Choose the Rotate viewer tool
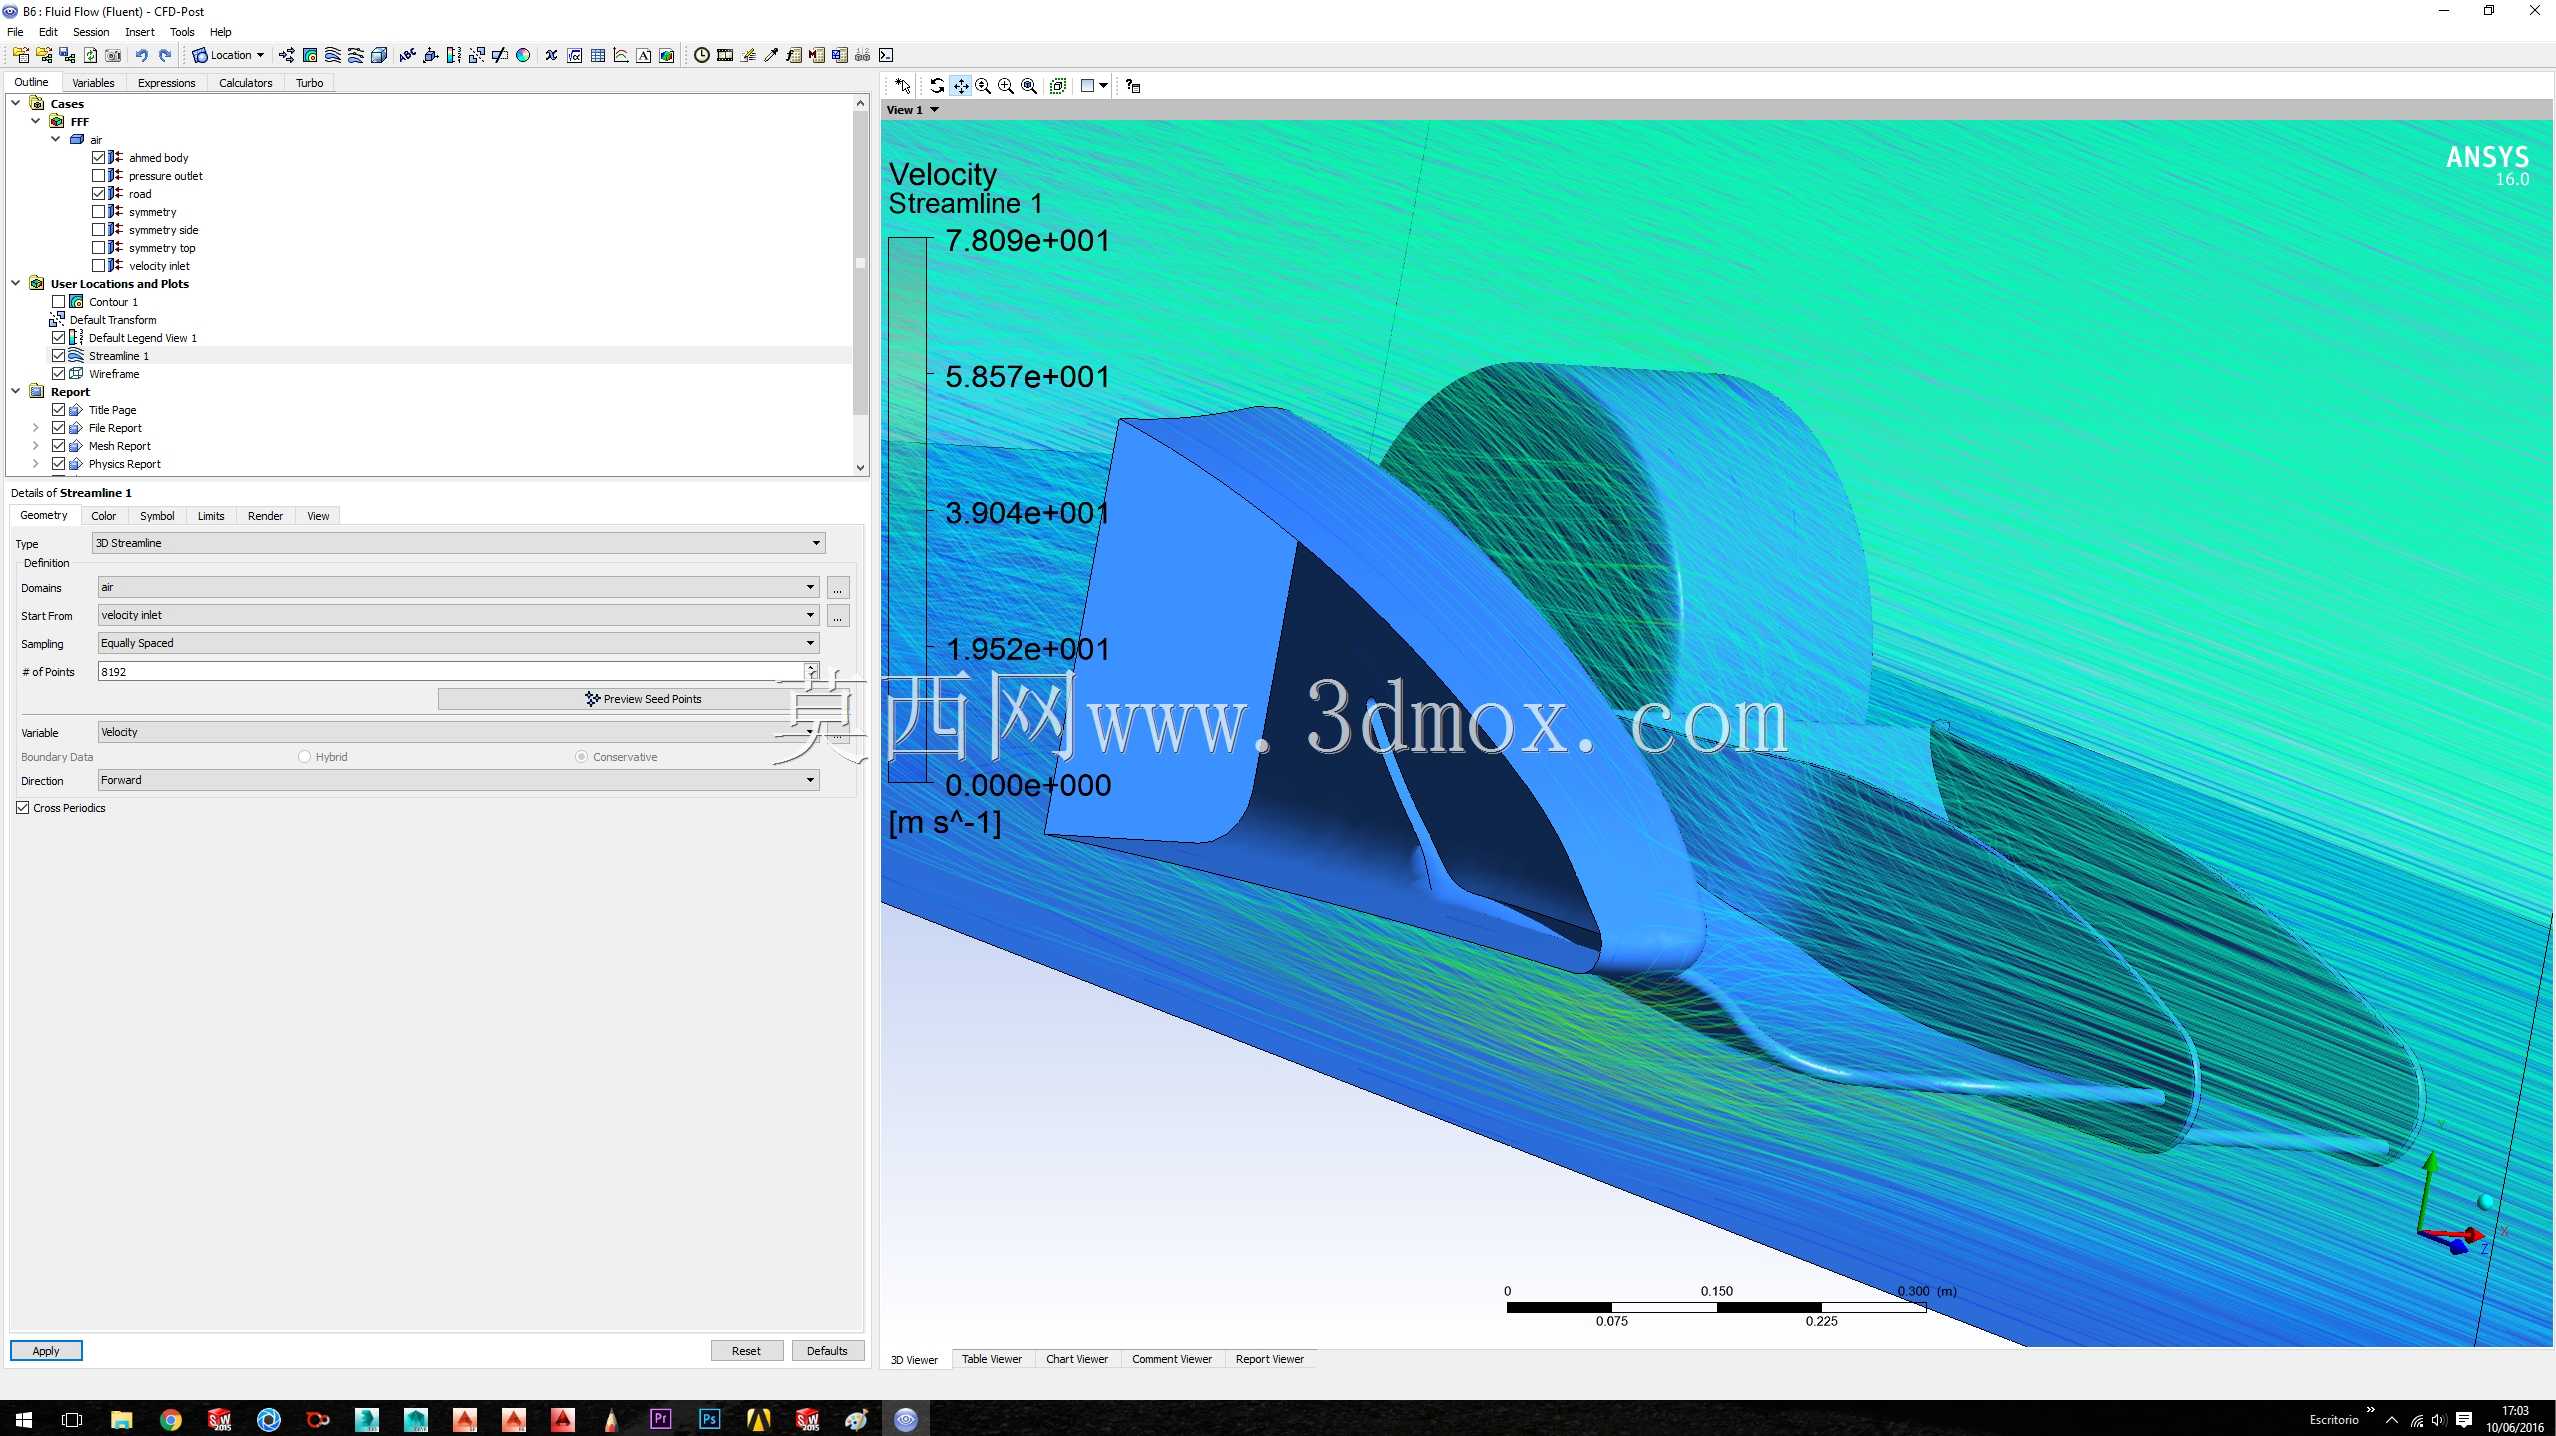 click(x=937, y=86)
